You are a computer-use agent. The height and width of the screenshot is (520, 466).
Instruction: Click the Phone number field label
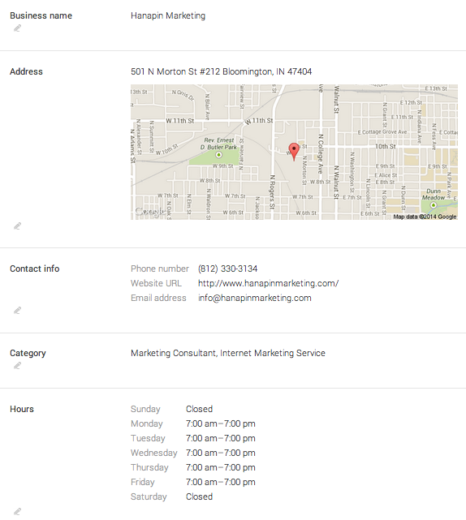pyautogui.click(x=160, y=269)
